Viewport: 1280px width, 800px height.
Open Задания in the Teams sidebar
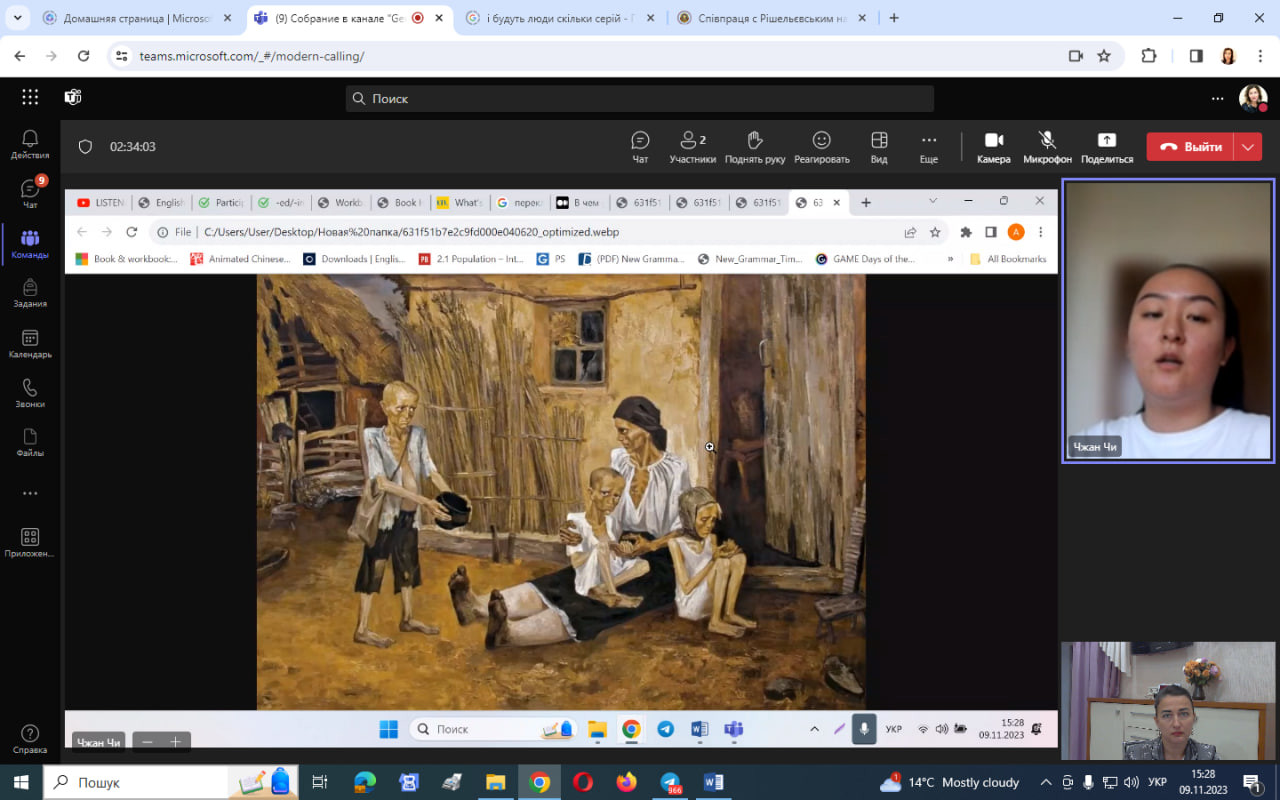[30, 293]
